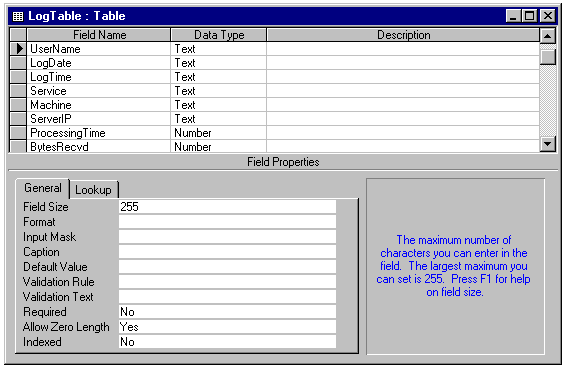
Task: Click the vertical scrollbar thumb
Action: [548, 57]
